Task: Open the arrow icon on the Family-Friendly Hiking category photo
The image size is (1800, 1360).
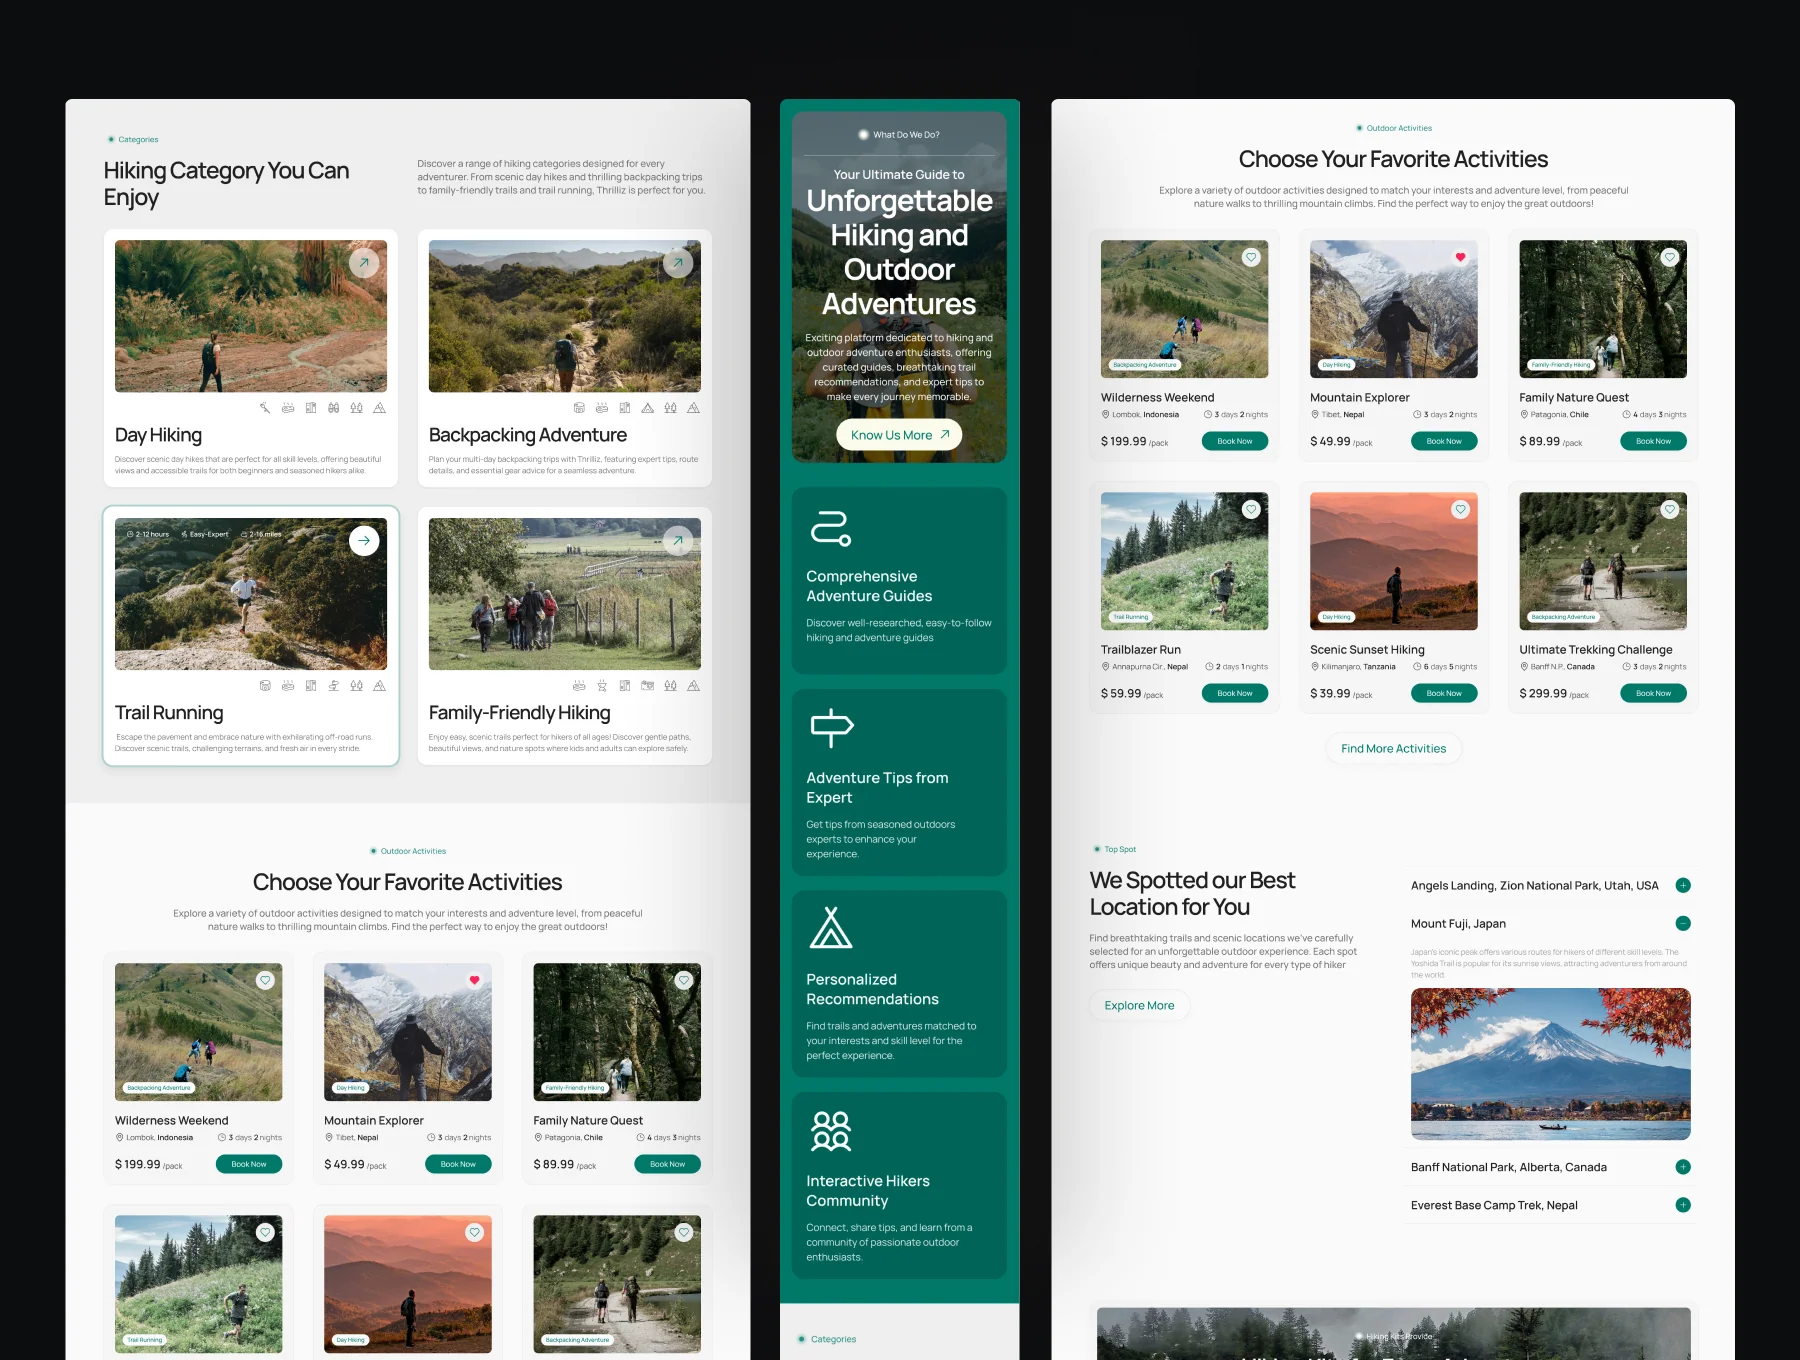Action: [x=678, y=540]
